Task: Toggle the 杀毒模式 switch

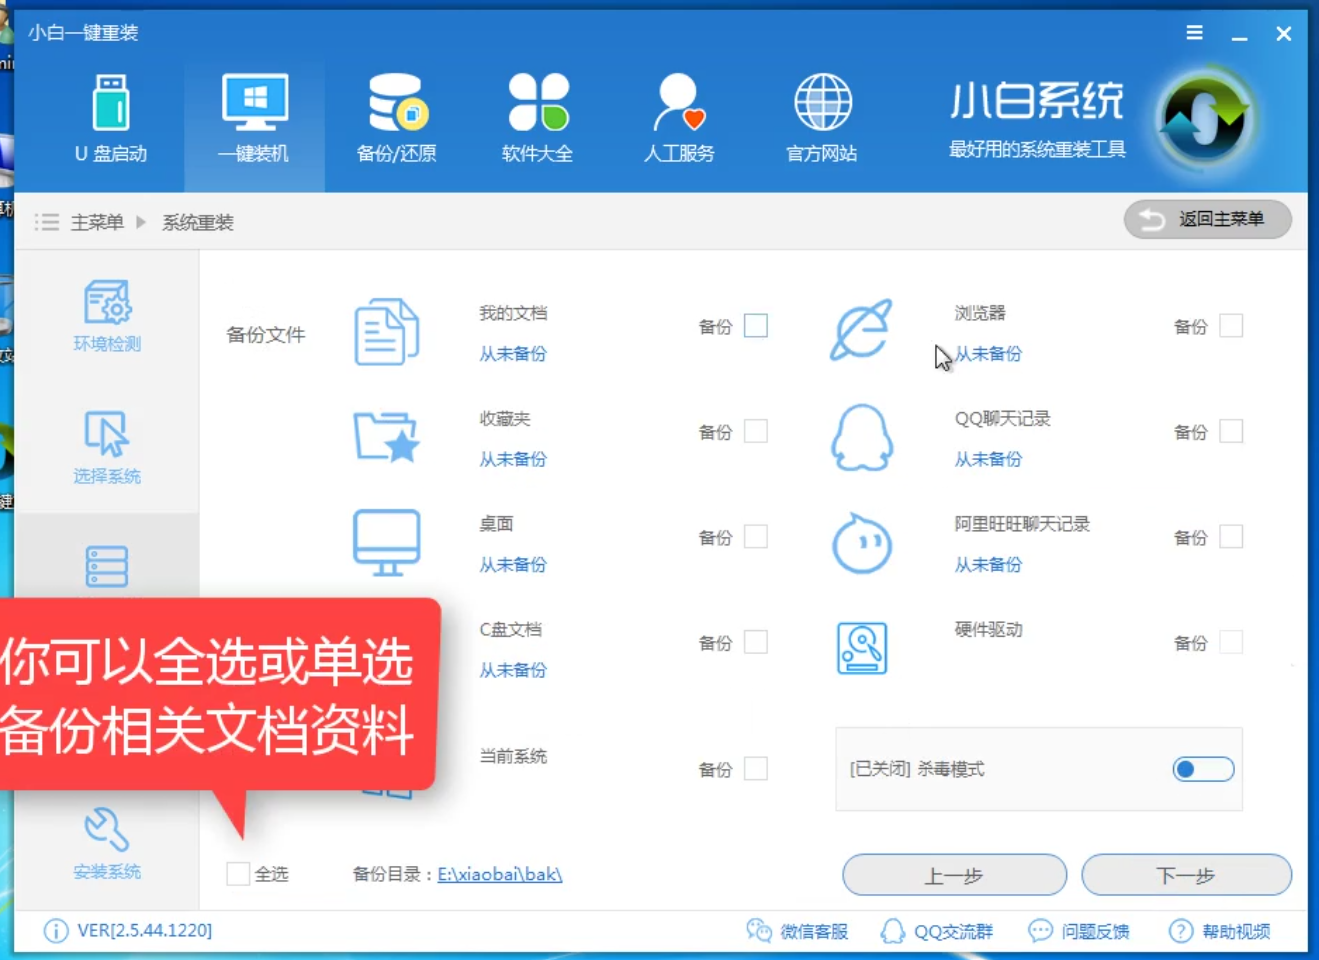Action: tap(1203, 769)
